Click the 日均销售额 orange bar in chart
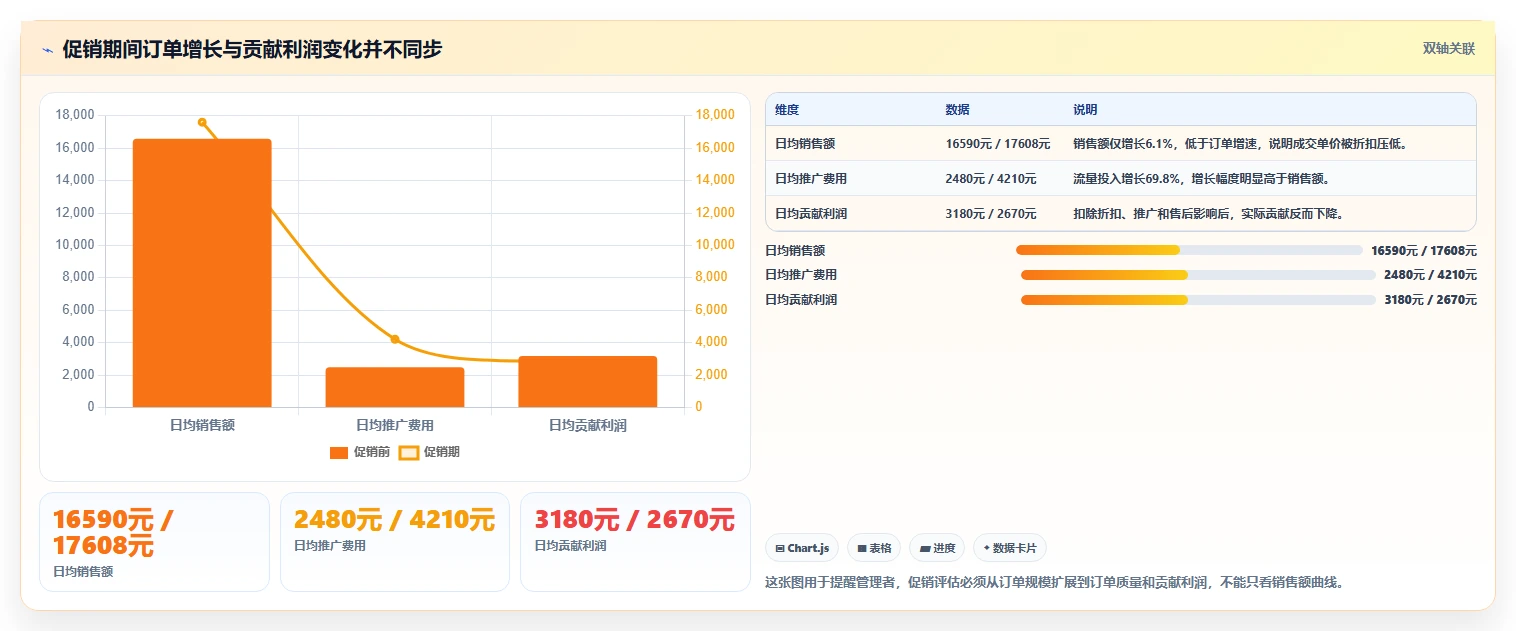Image resolution: width=1516 pixels, height=631 pixels. coord(202,273)
